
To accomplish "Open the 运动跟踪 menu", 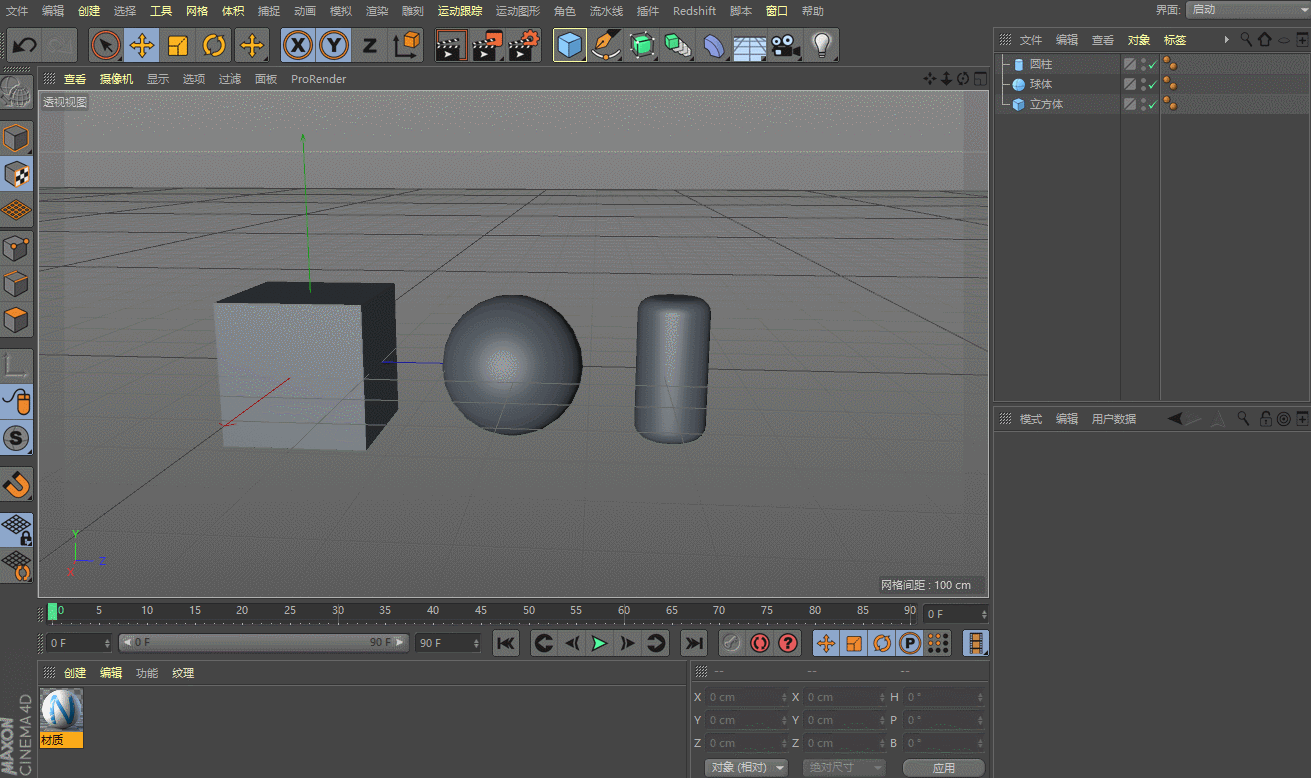I will pos(459,11).
